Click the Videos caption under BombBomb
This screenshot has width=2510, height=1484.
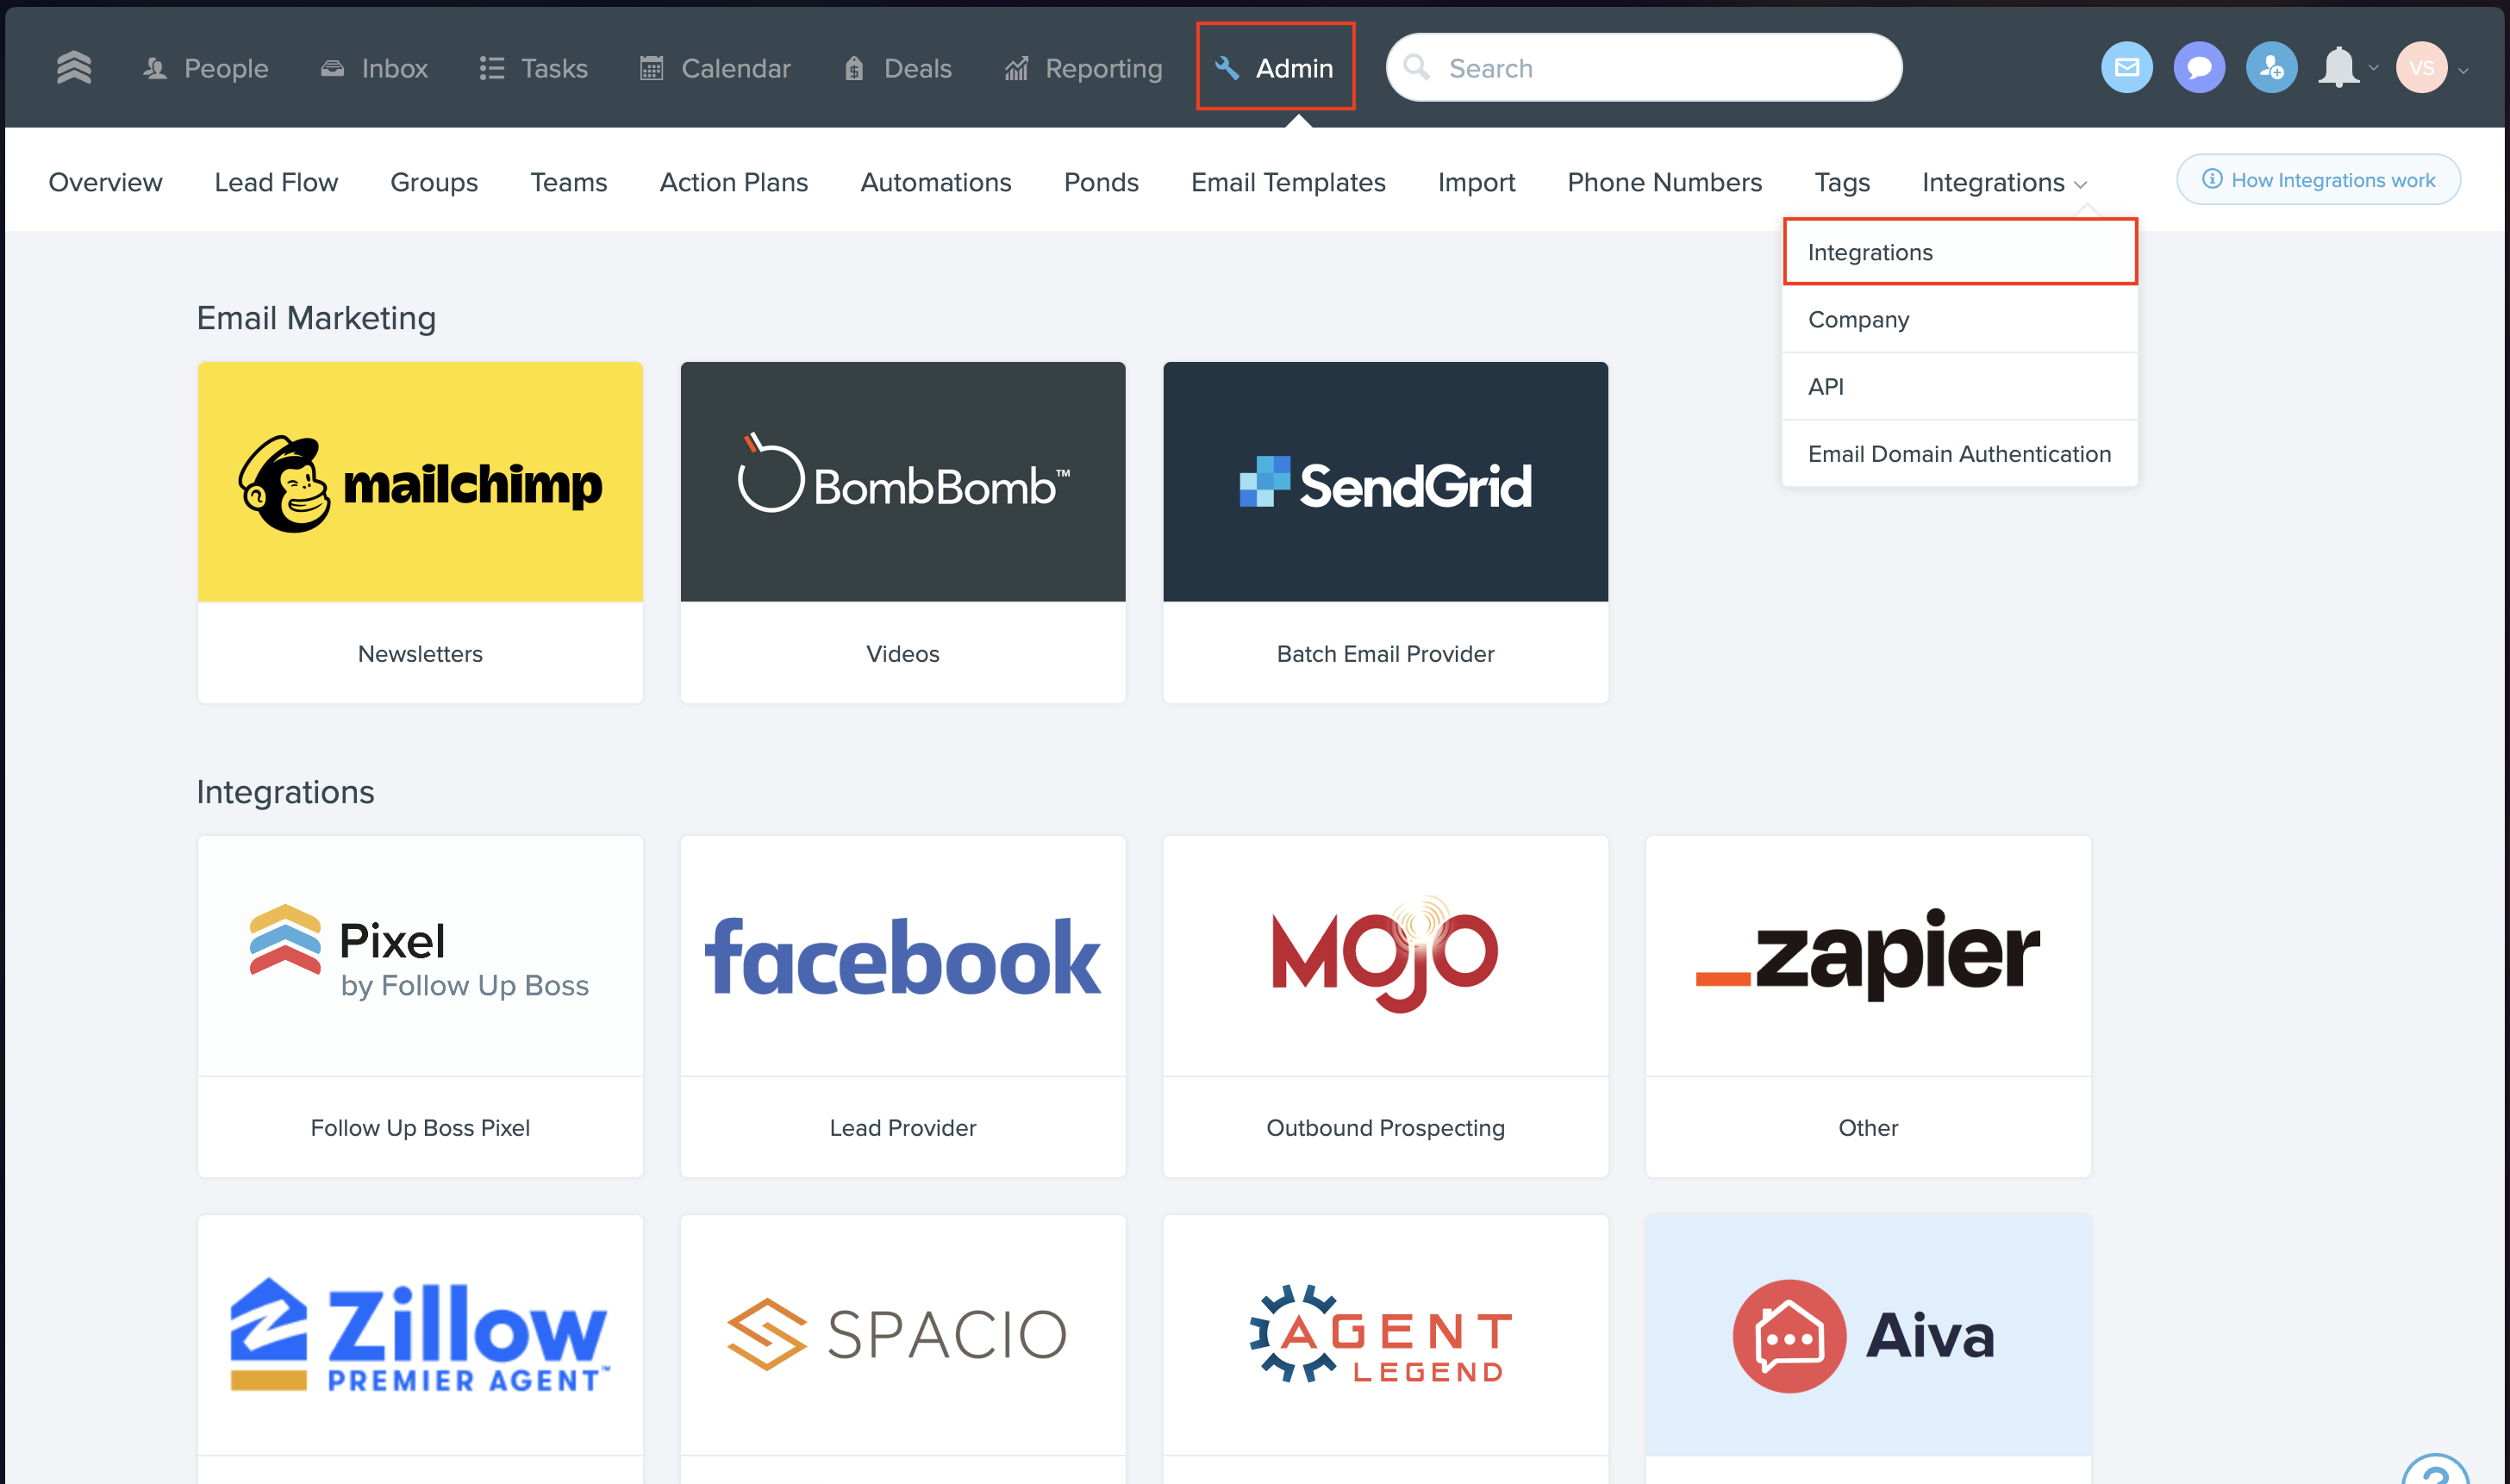coord(903,654)
